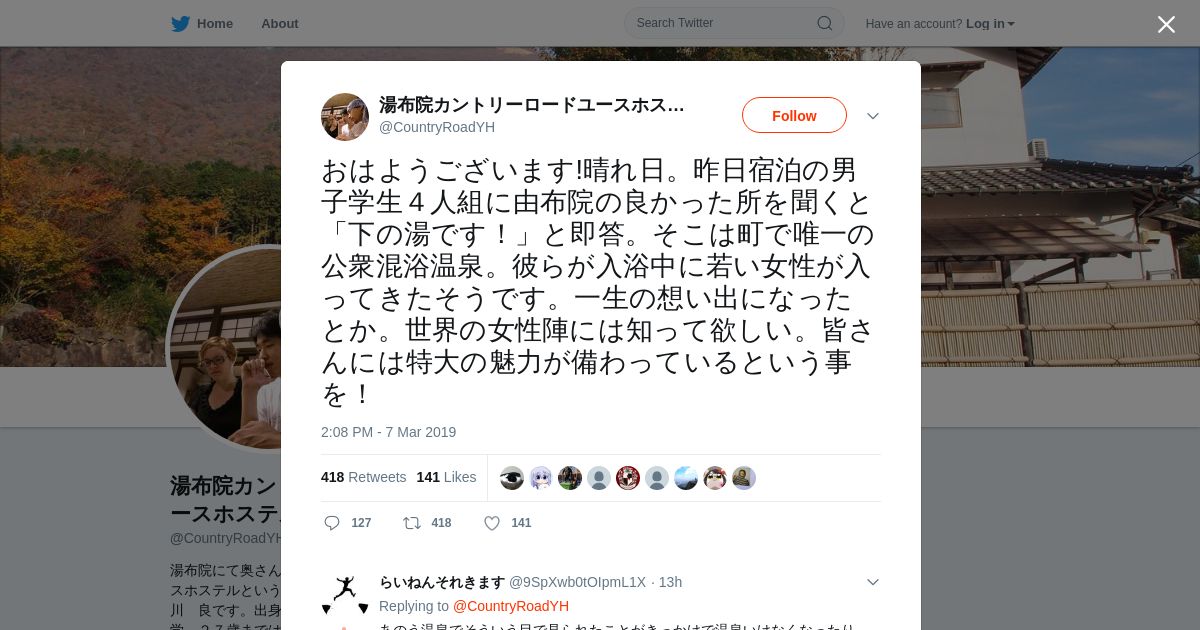Expand the reply's chevron menu

873,582
